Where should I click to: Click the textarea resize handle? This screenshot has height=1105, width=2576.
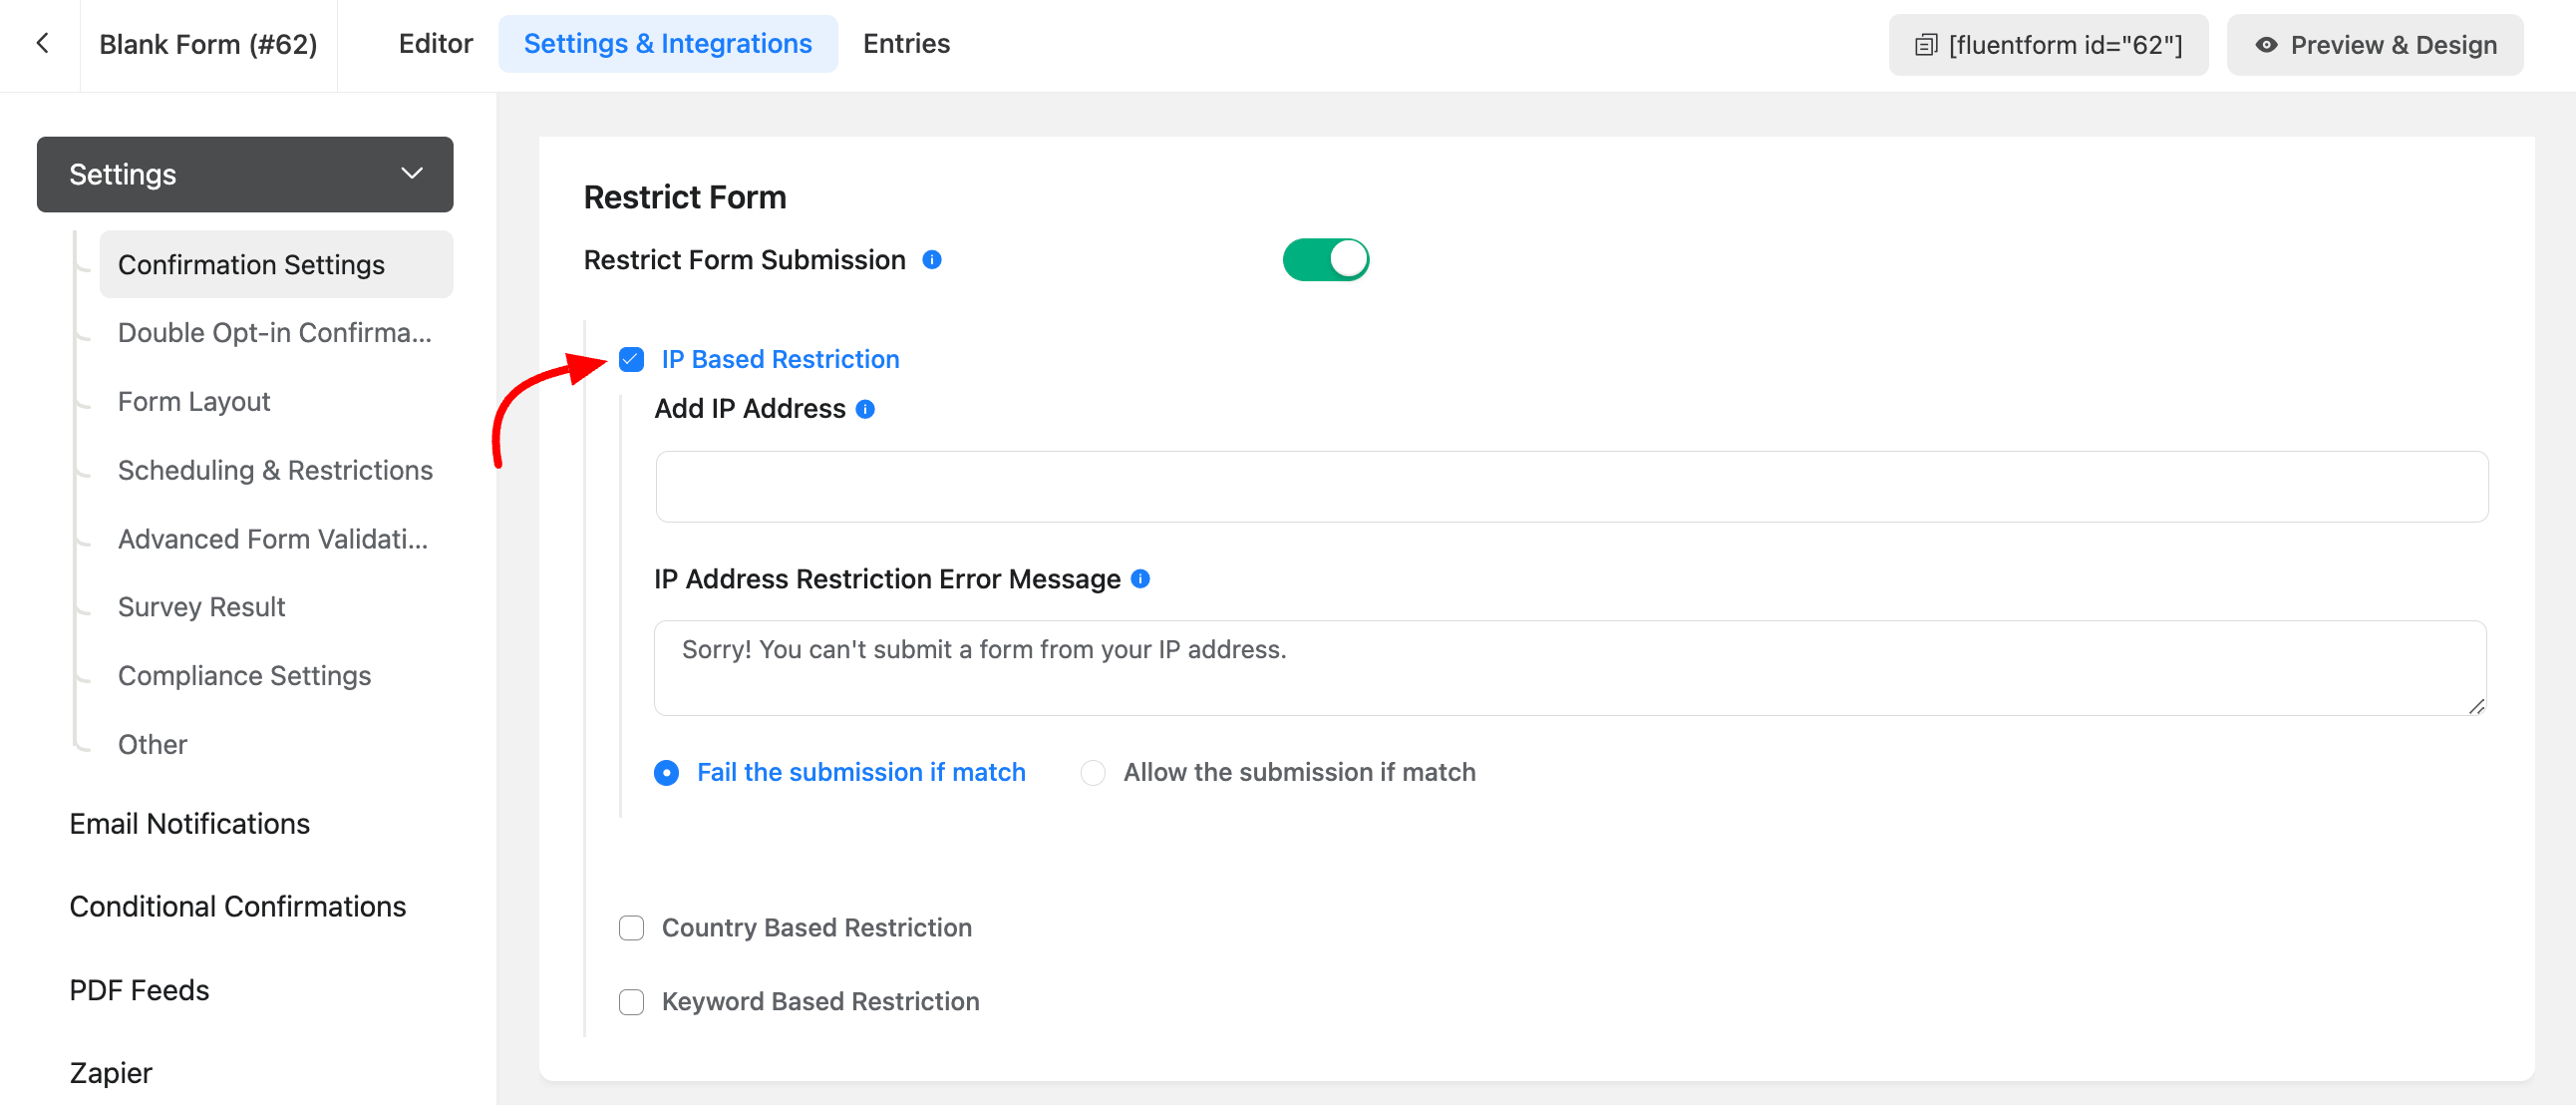[x=2476, y=706]
